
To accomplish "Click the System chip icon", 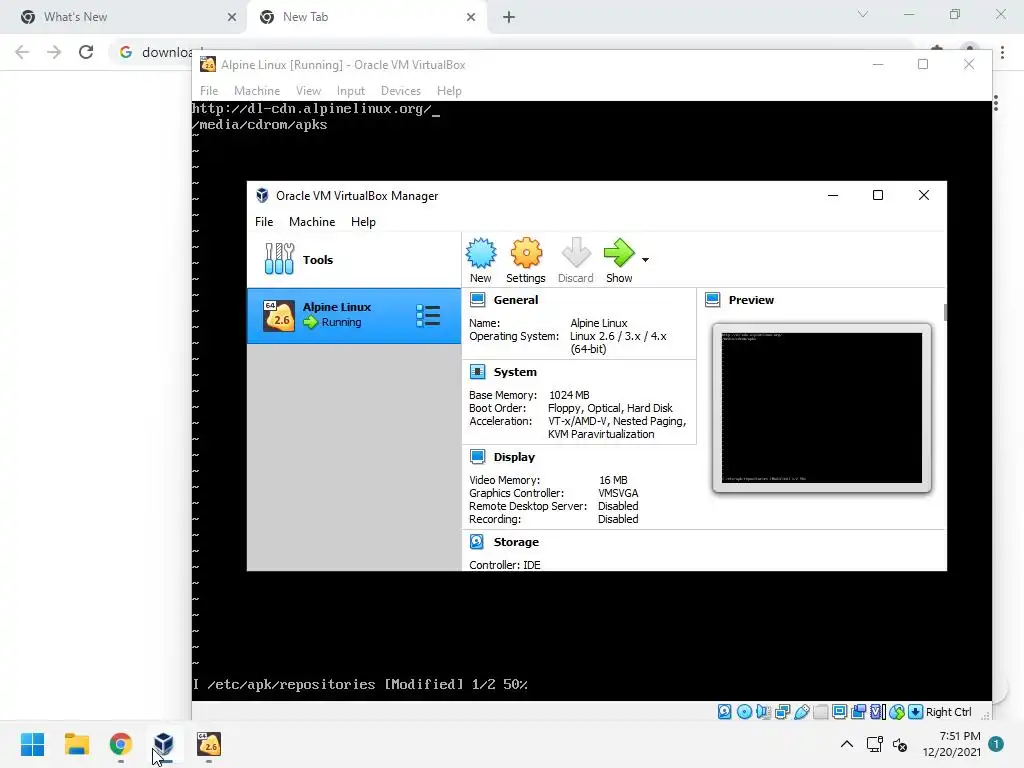I will 477,372.
